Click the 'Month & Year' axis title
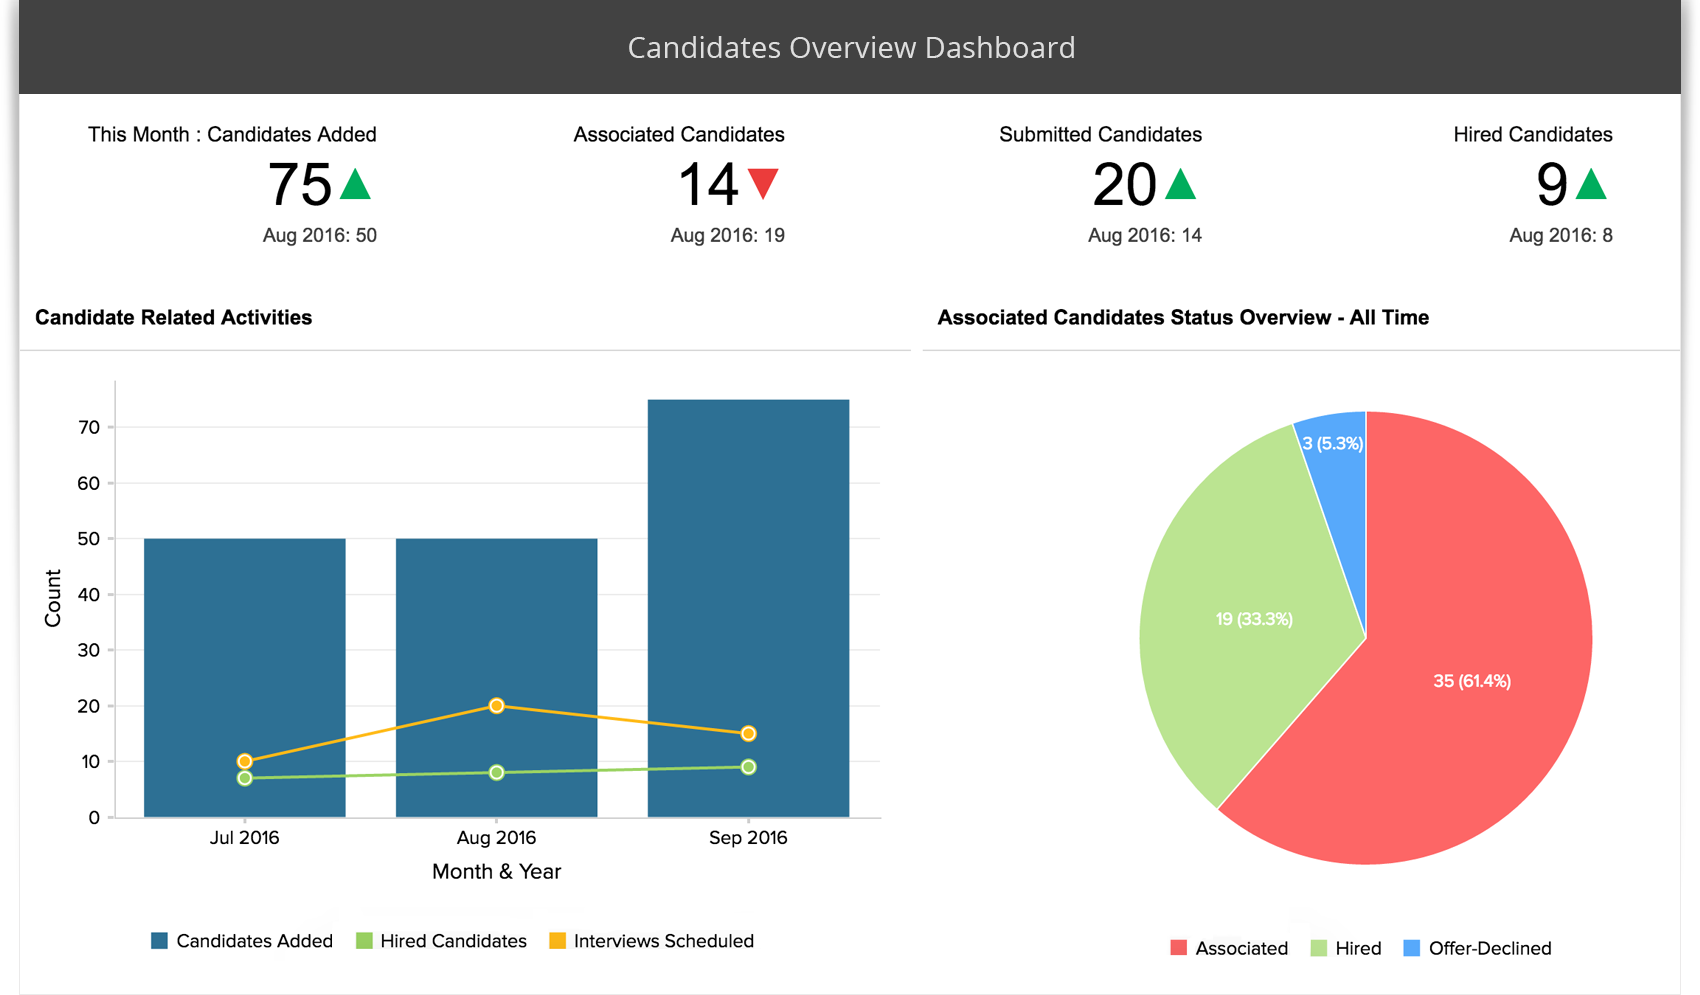Screen dimensions: 1700x995 (x=497, y=872)
